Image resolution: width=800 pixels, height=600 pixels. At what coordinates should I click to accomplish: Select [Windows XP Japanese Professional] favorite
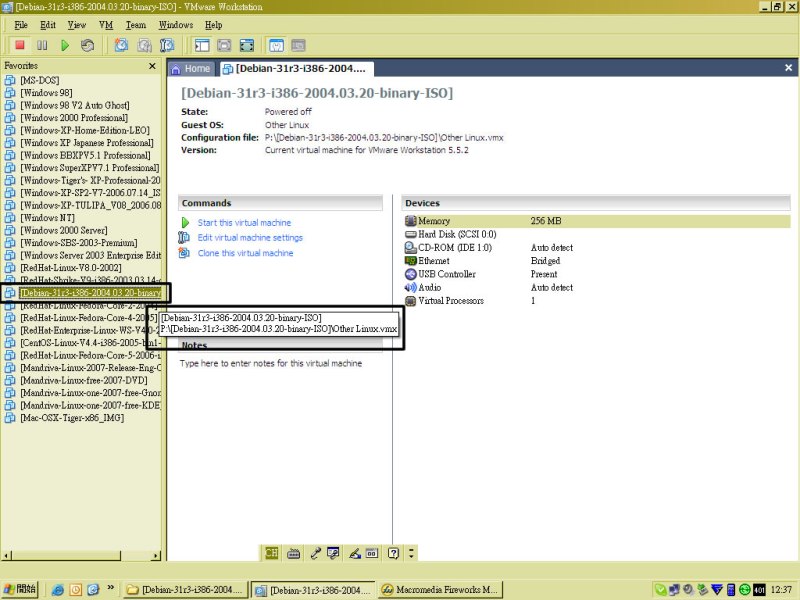87,142
